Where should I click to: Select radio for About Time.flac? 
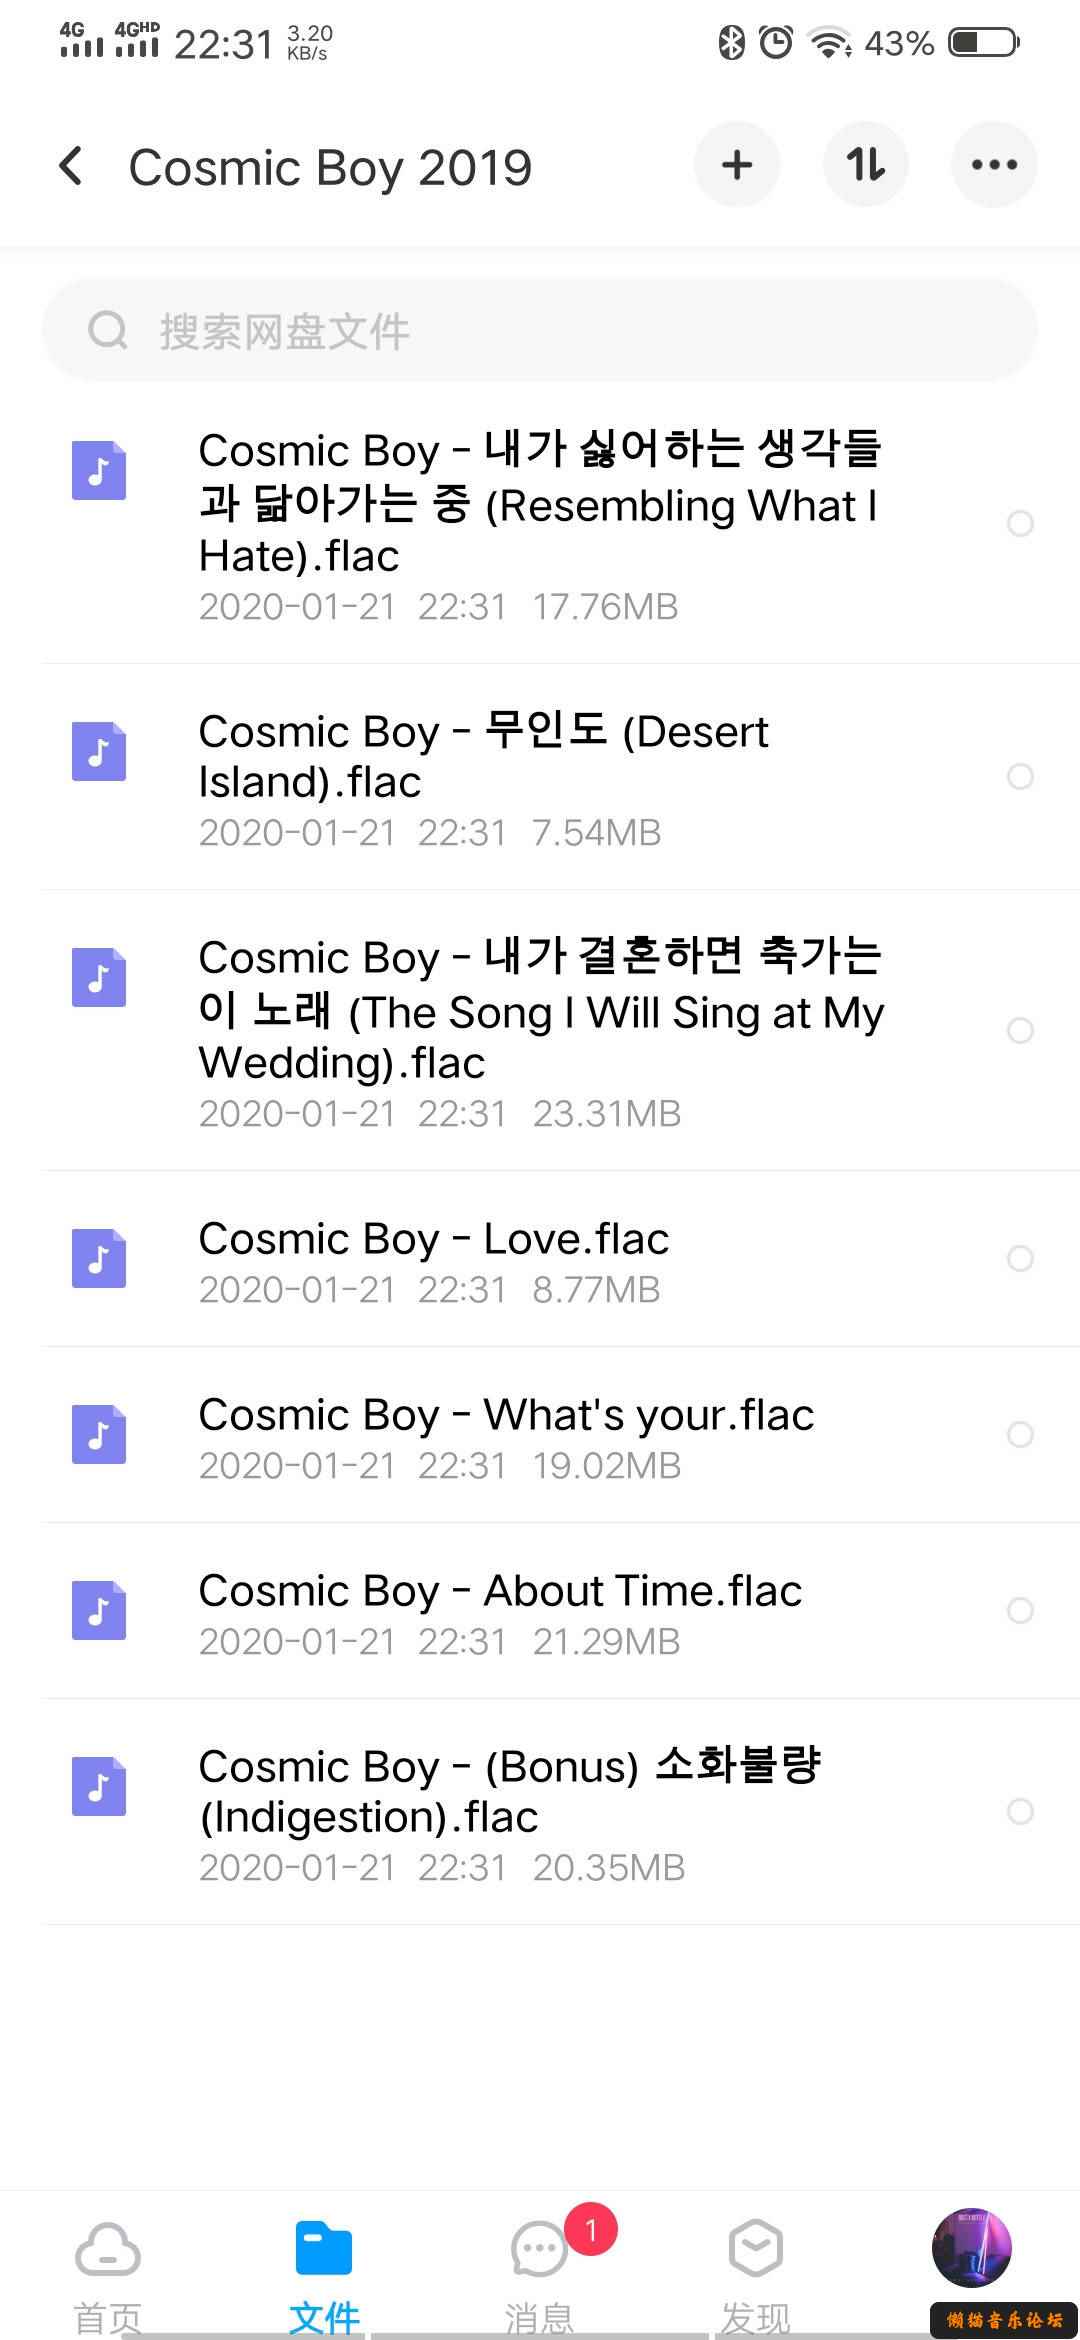click(x=1020, y=1610)
